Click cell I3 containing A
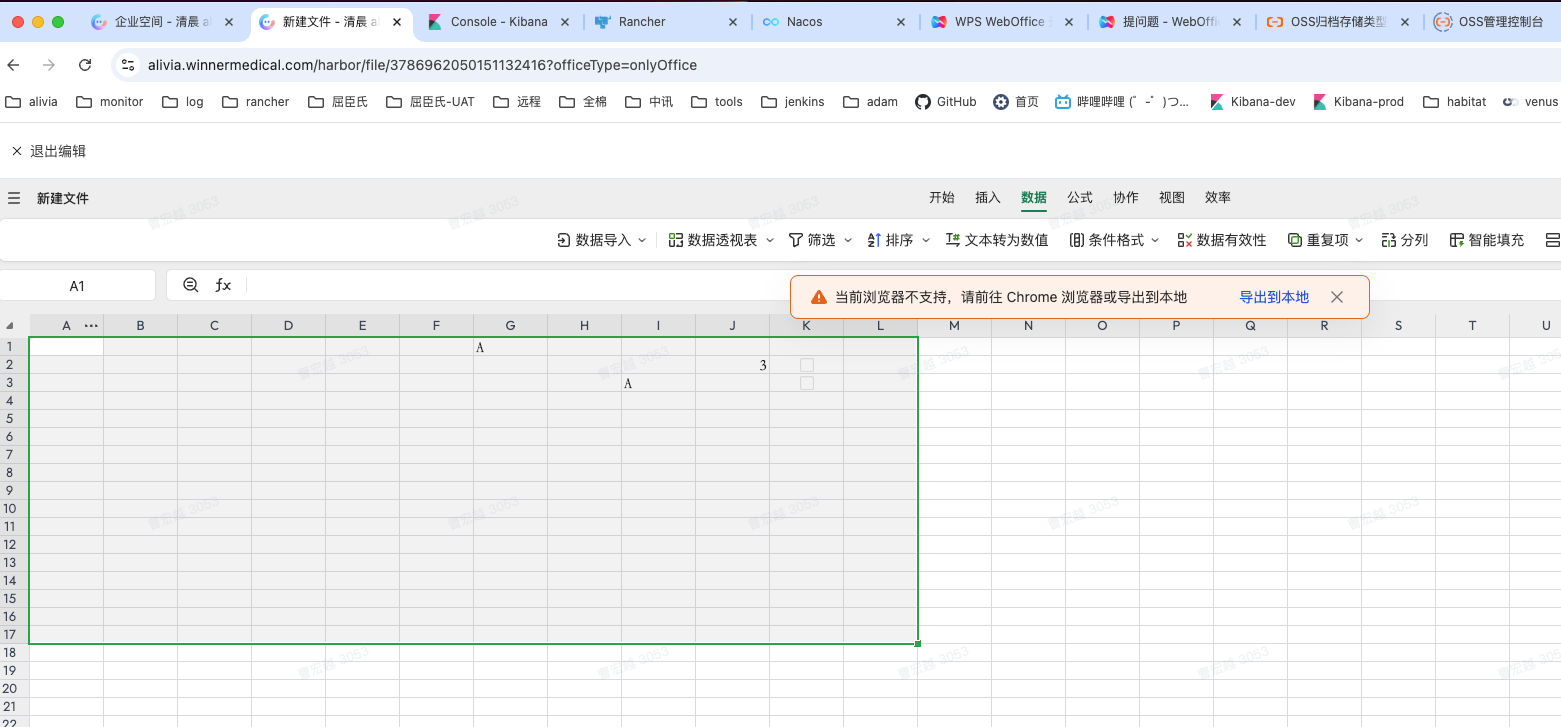Viewport: 1561px width, 727px height. [659, 383]
